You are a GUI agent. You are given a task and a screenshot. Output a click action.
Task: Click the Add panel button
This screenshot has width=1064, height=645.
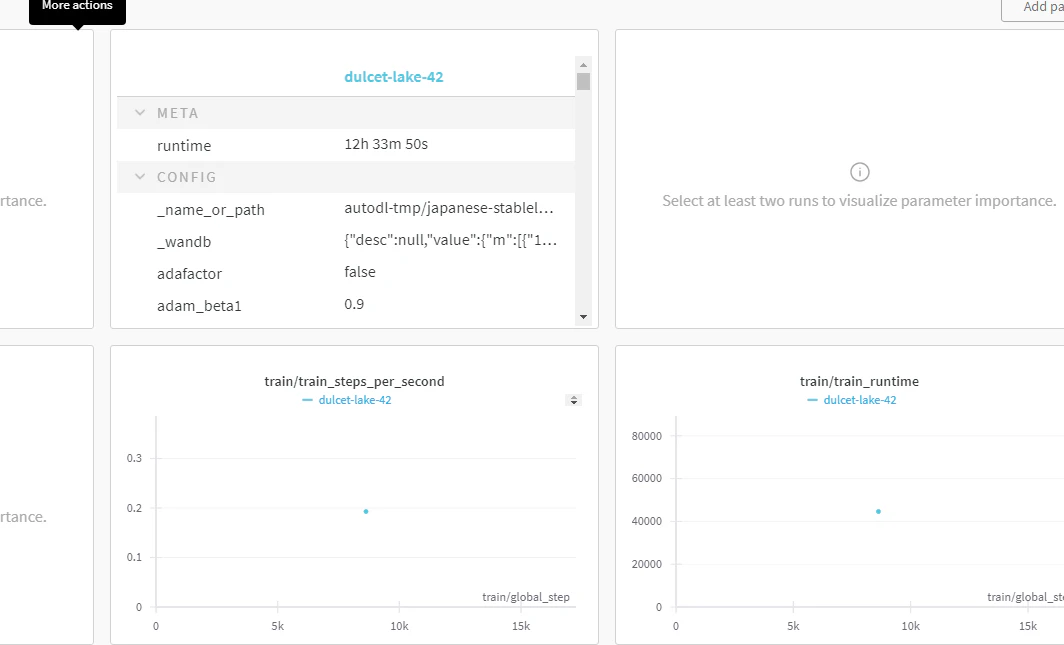1033,8
